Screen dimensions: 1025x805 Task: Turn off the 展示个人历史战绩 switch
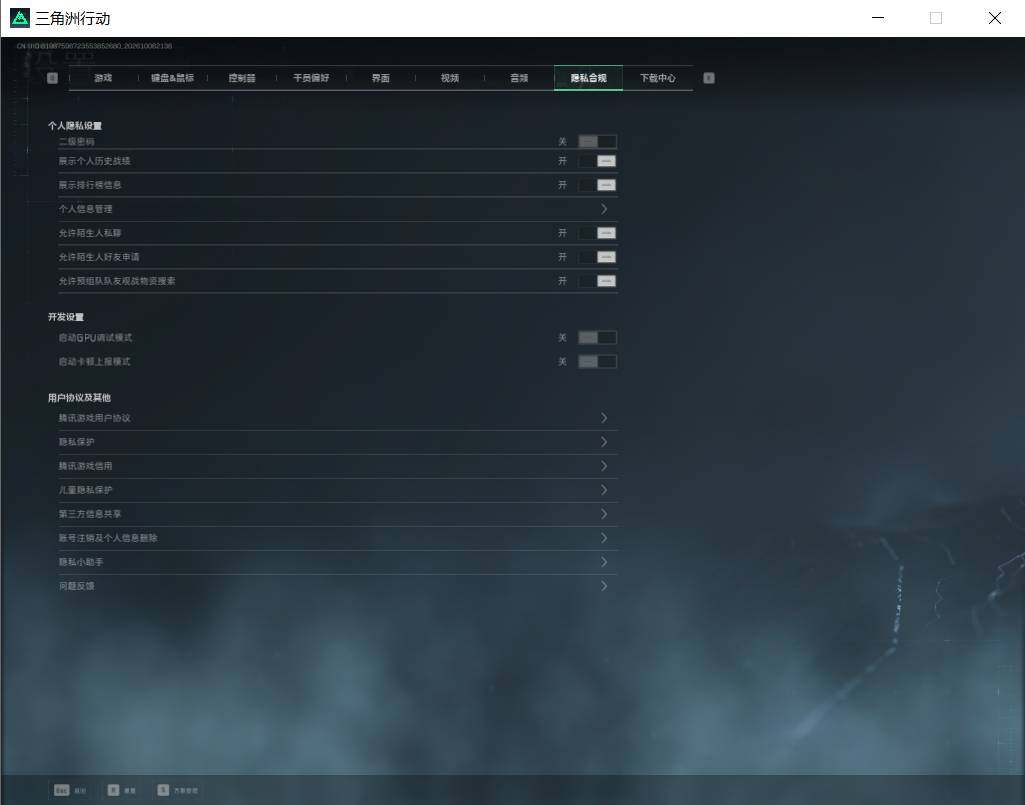click(597, 161)
